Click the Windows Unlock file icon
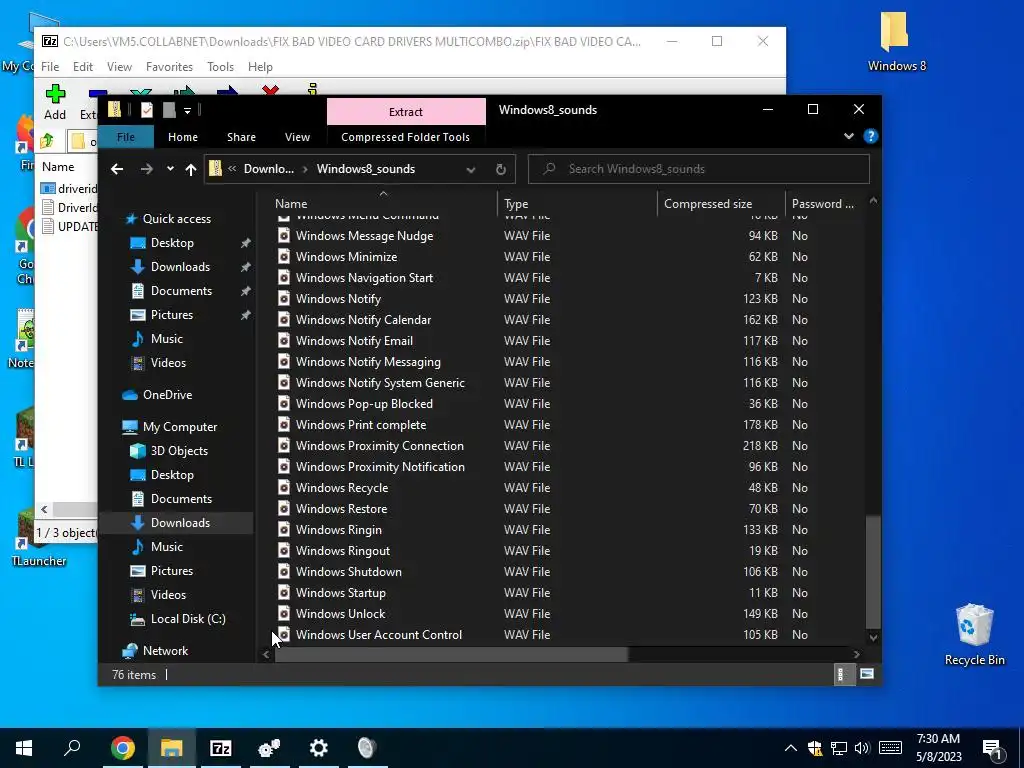Screen dimensions: 1024x768 (283, 613)
